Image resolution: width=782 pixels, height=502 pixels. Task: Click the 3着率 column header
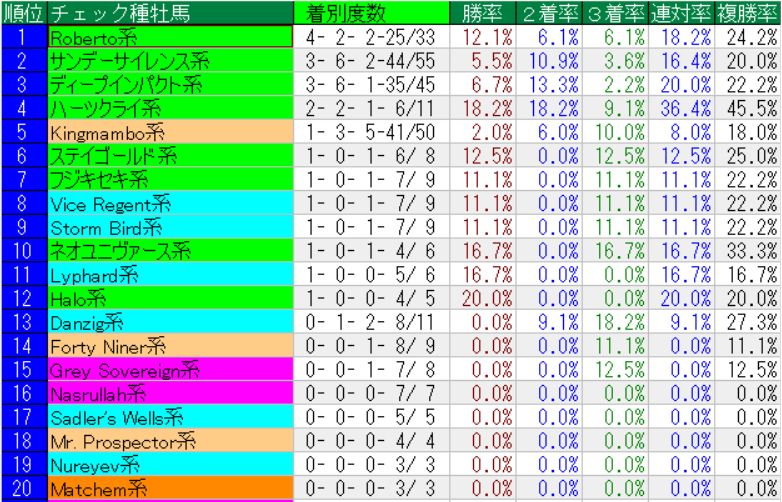615,12
